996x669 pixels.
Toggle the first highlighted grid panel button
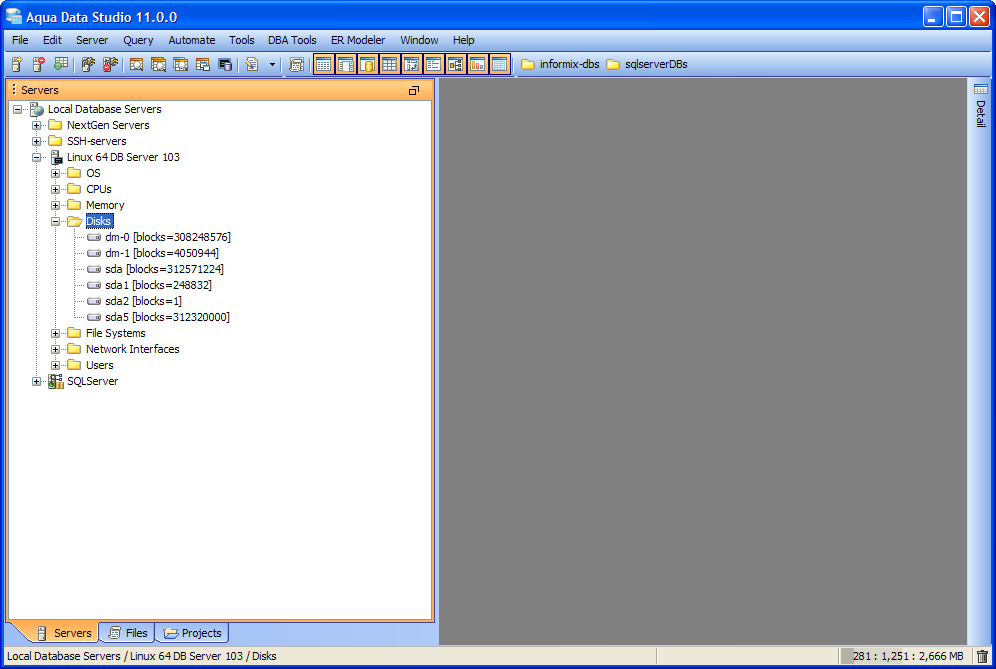pyautogui.click(x=323, y=64)
